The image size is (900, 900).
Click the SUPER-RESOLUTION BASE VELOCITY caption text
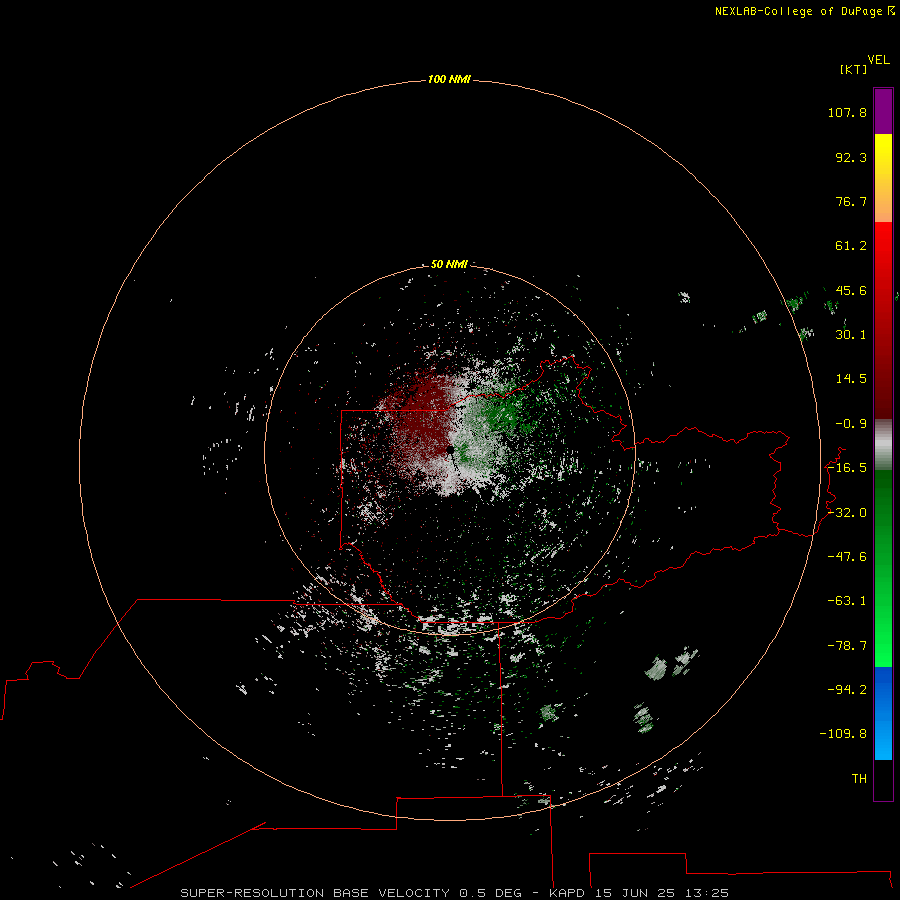(x=315, y=893)
